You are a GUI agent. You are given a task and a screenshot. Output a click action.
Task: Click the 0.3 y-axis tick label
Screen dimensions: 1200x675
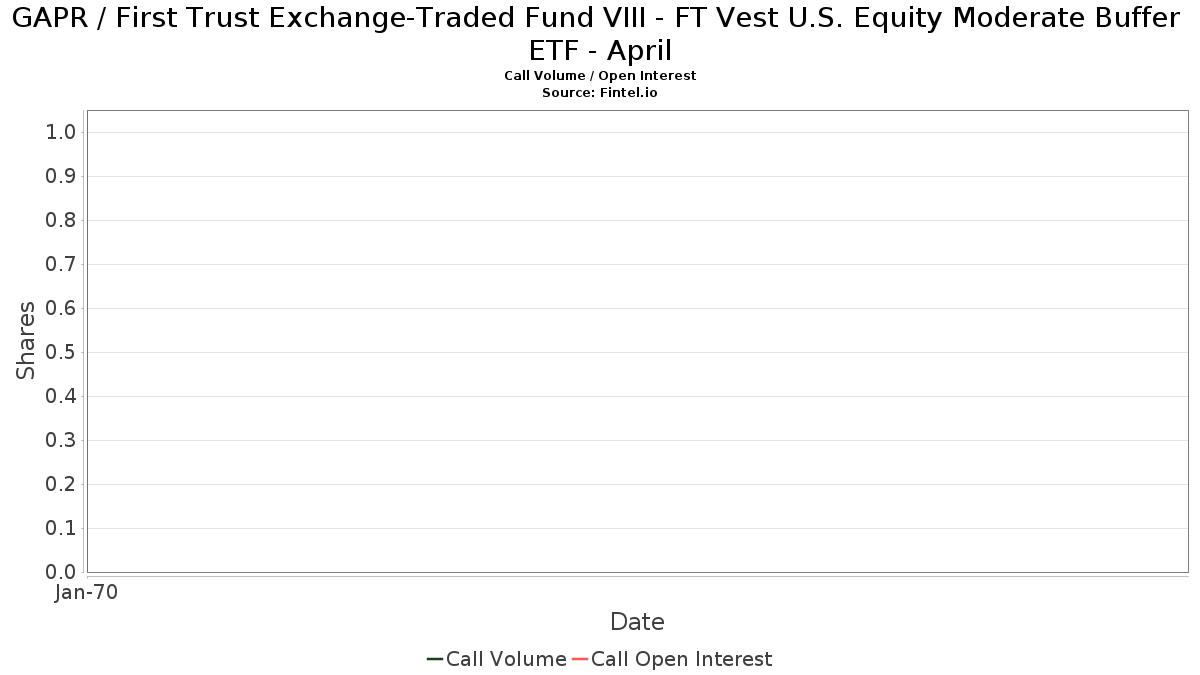click(x=62, y=440)
